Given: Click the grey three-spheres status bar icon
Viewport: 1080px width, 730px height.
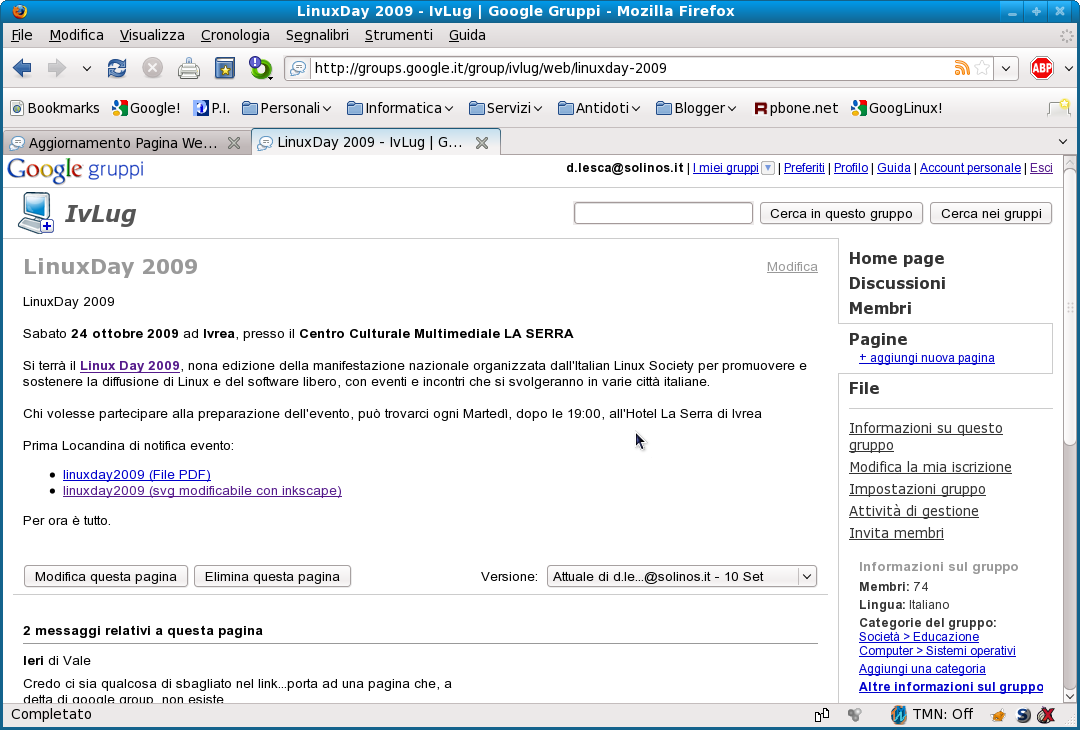Looking at the screenshot, I should [x=855, y=715].
